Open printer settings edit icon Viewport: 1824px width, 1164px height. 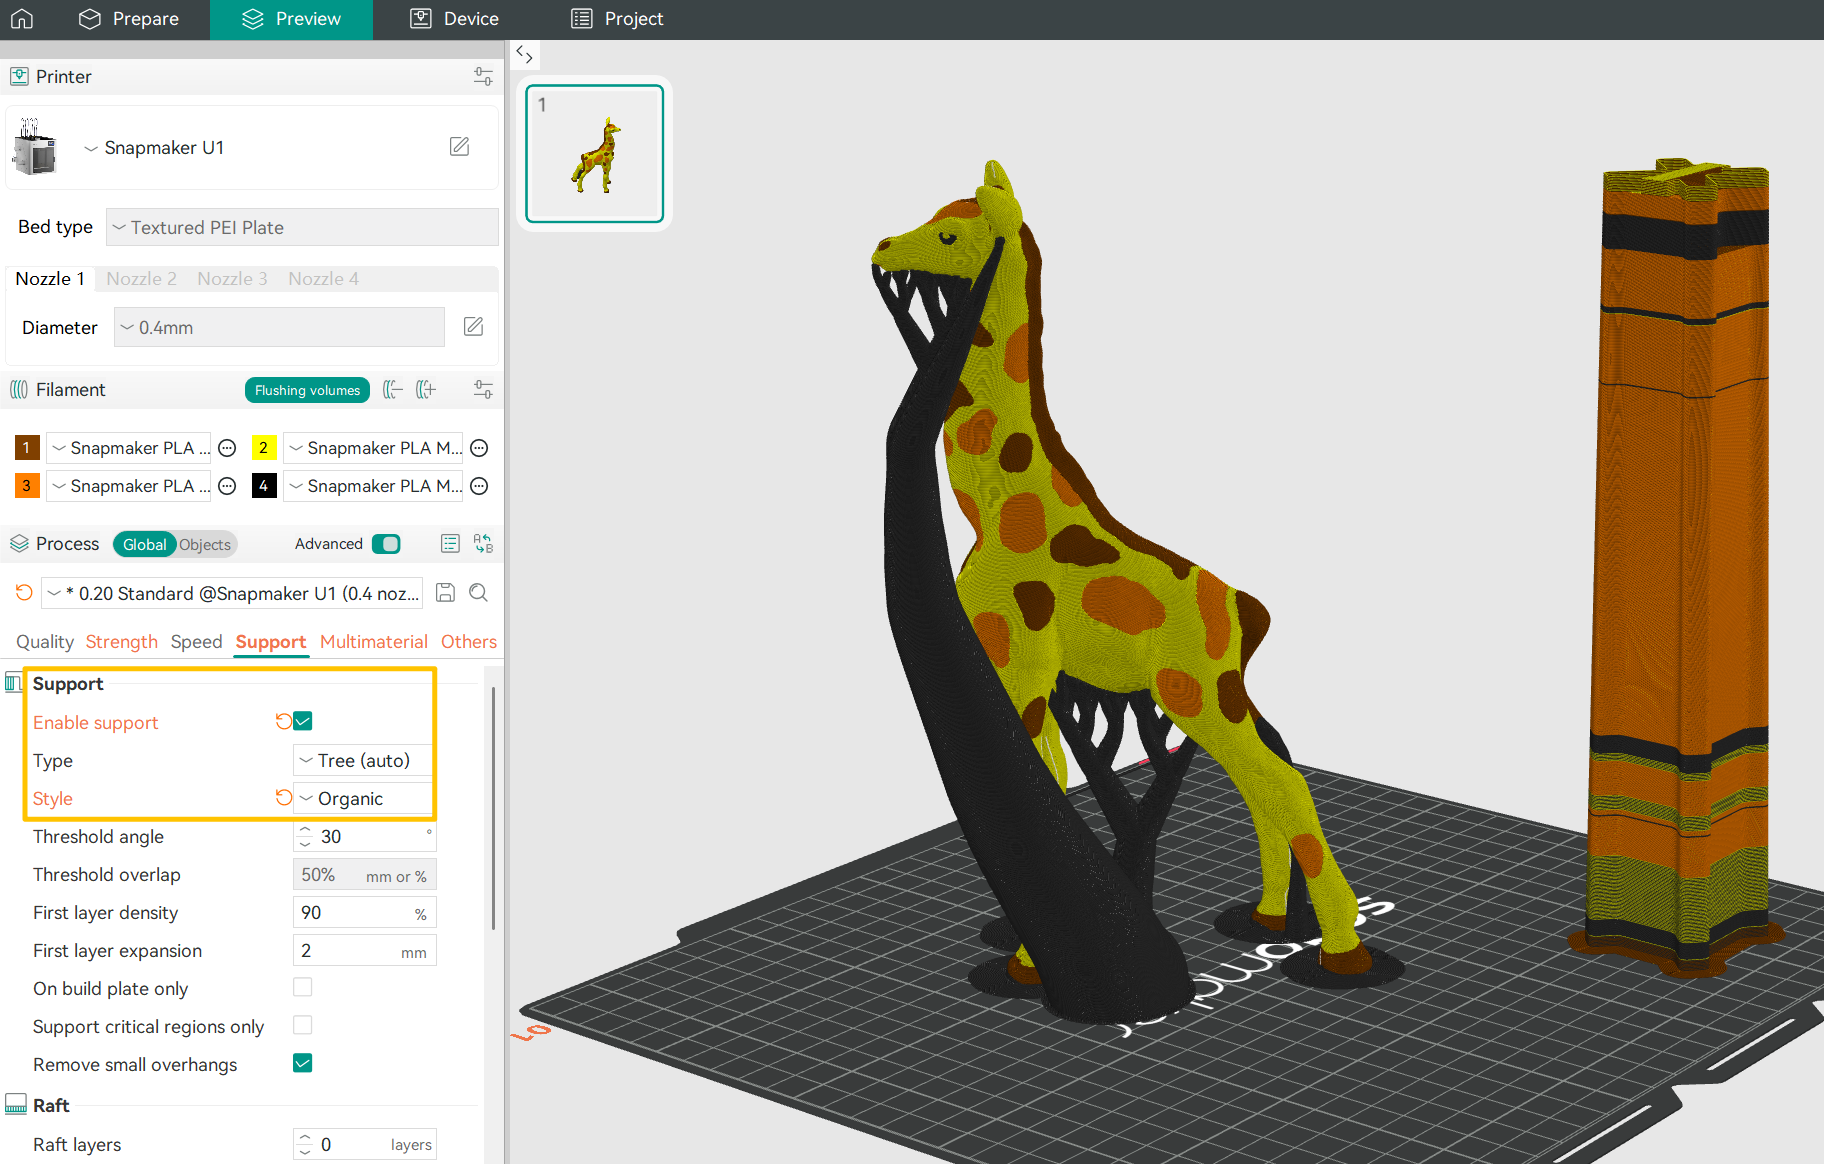(x=459, y=147)
